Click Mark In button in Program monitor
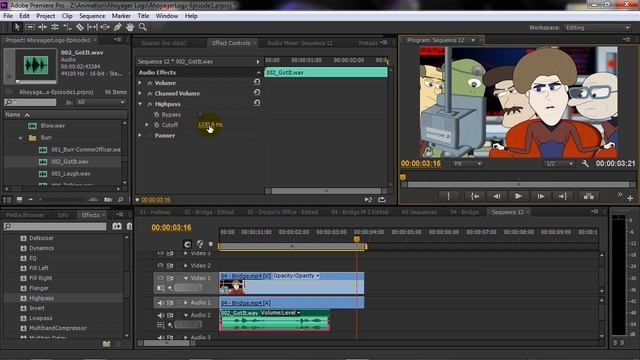 click(448, 196)
